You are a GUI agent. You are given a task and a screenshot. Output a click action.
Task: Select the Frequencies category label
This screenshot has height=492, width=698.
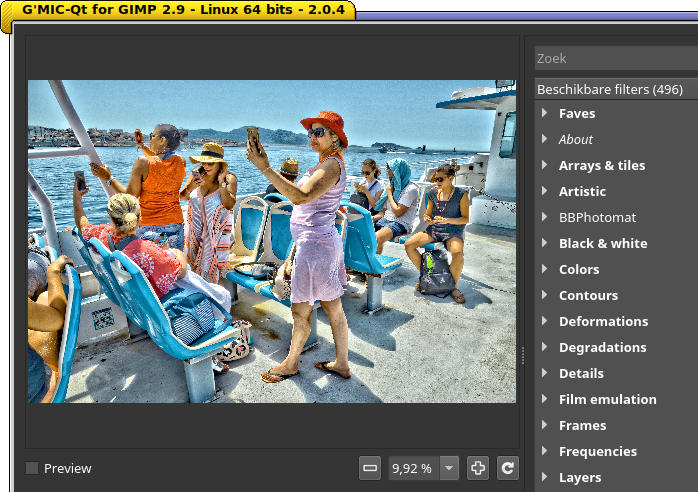pyautogui.click(x=598, y=451)
